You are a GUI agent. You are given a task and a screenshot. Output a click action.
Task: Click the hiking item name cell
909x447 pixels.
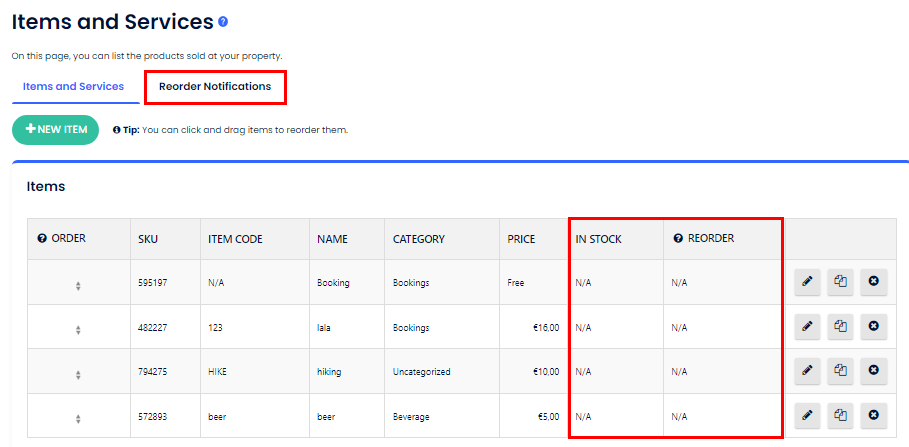[329, 372]
